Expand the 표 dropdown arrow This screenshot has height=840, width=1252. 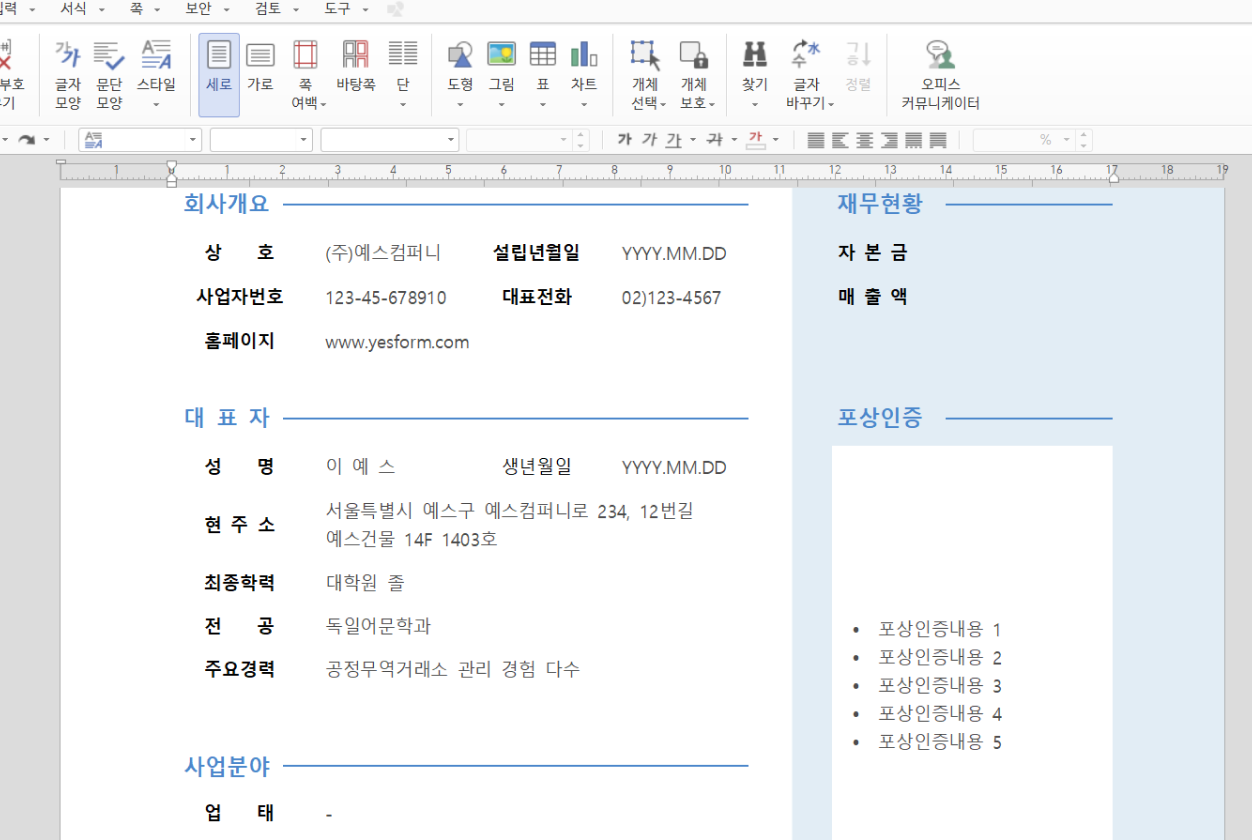[543, 104]
